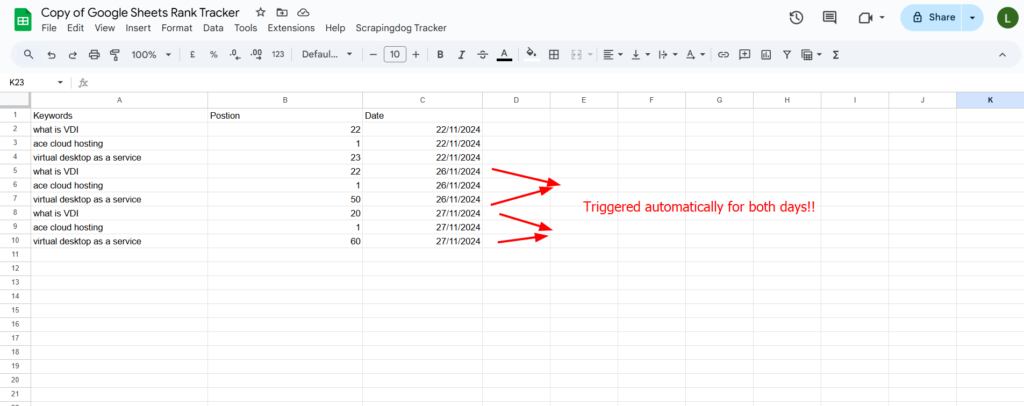The width and height of the screenshot is (1024, 406).
Task: Open the share options arrow
Action: tap(972, 18)
